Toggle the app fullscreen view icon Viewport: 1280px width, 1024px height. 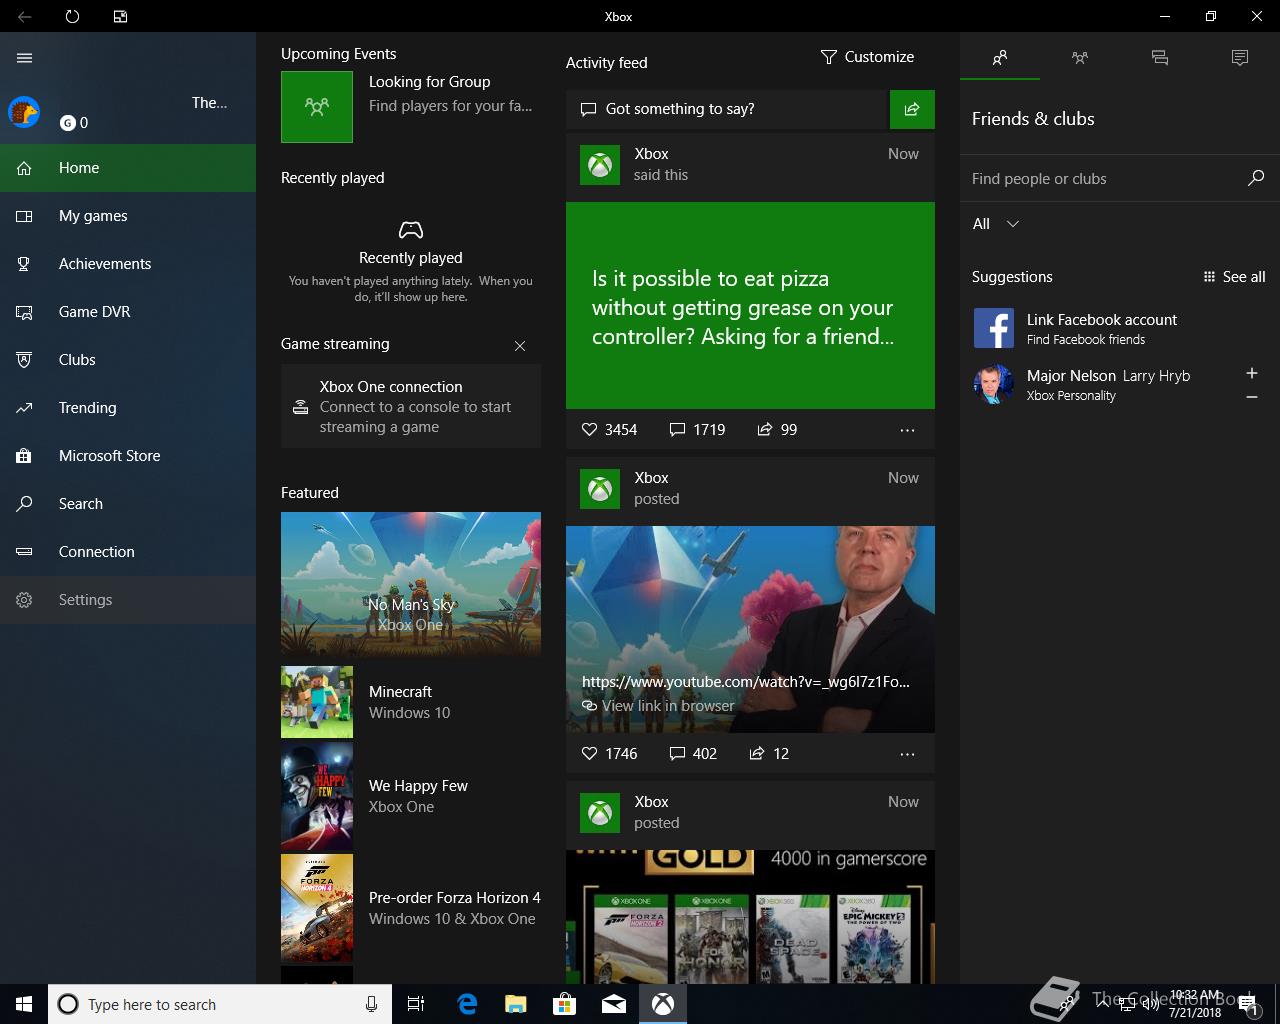[x=120, y=17]
